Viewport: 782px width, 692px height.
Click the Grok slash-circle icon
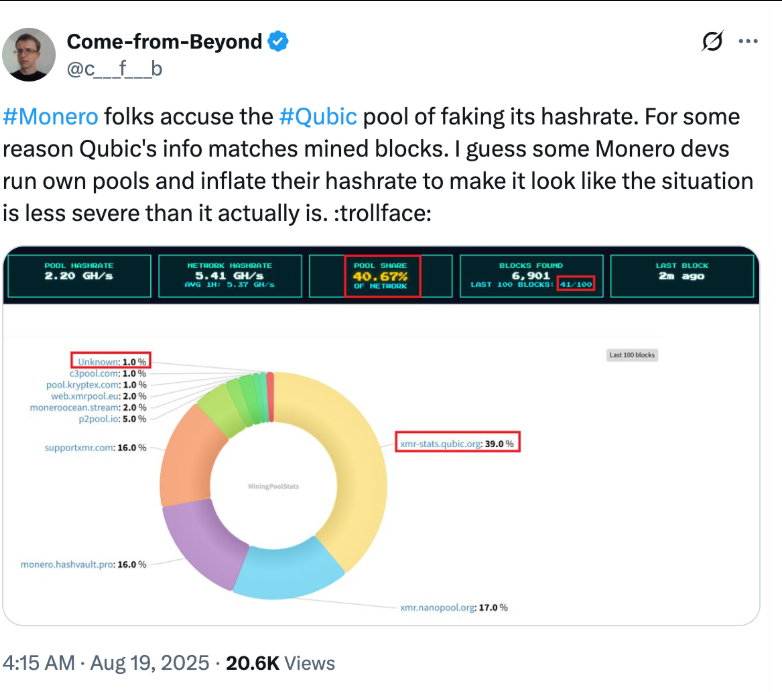713,42
